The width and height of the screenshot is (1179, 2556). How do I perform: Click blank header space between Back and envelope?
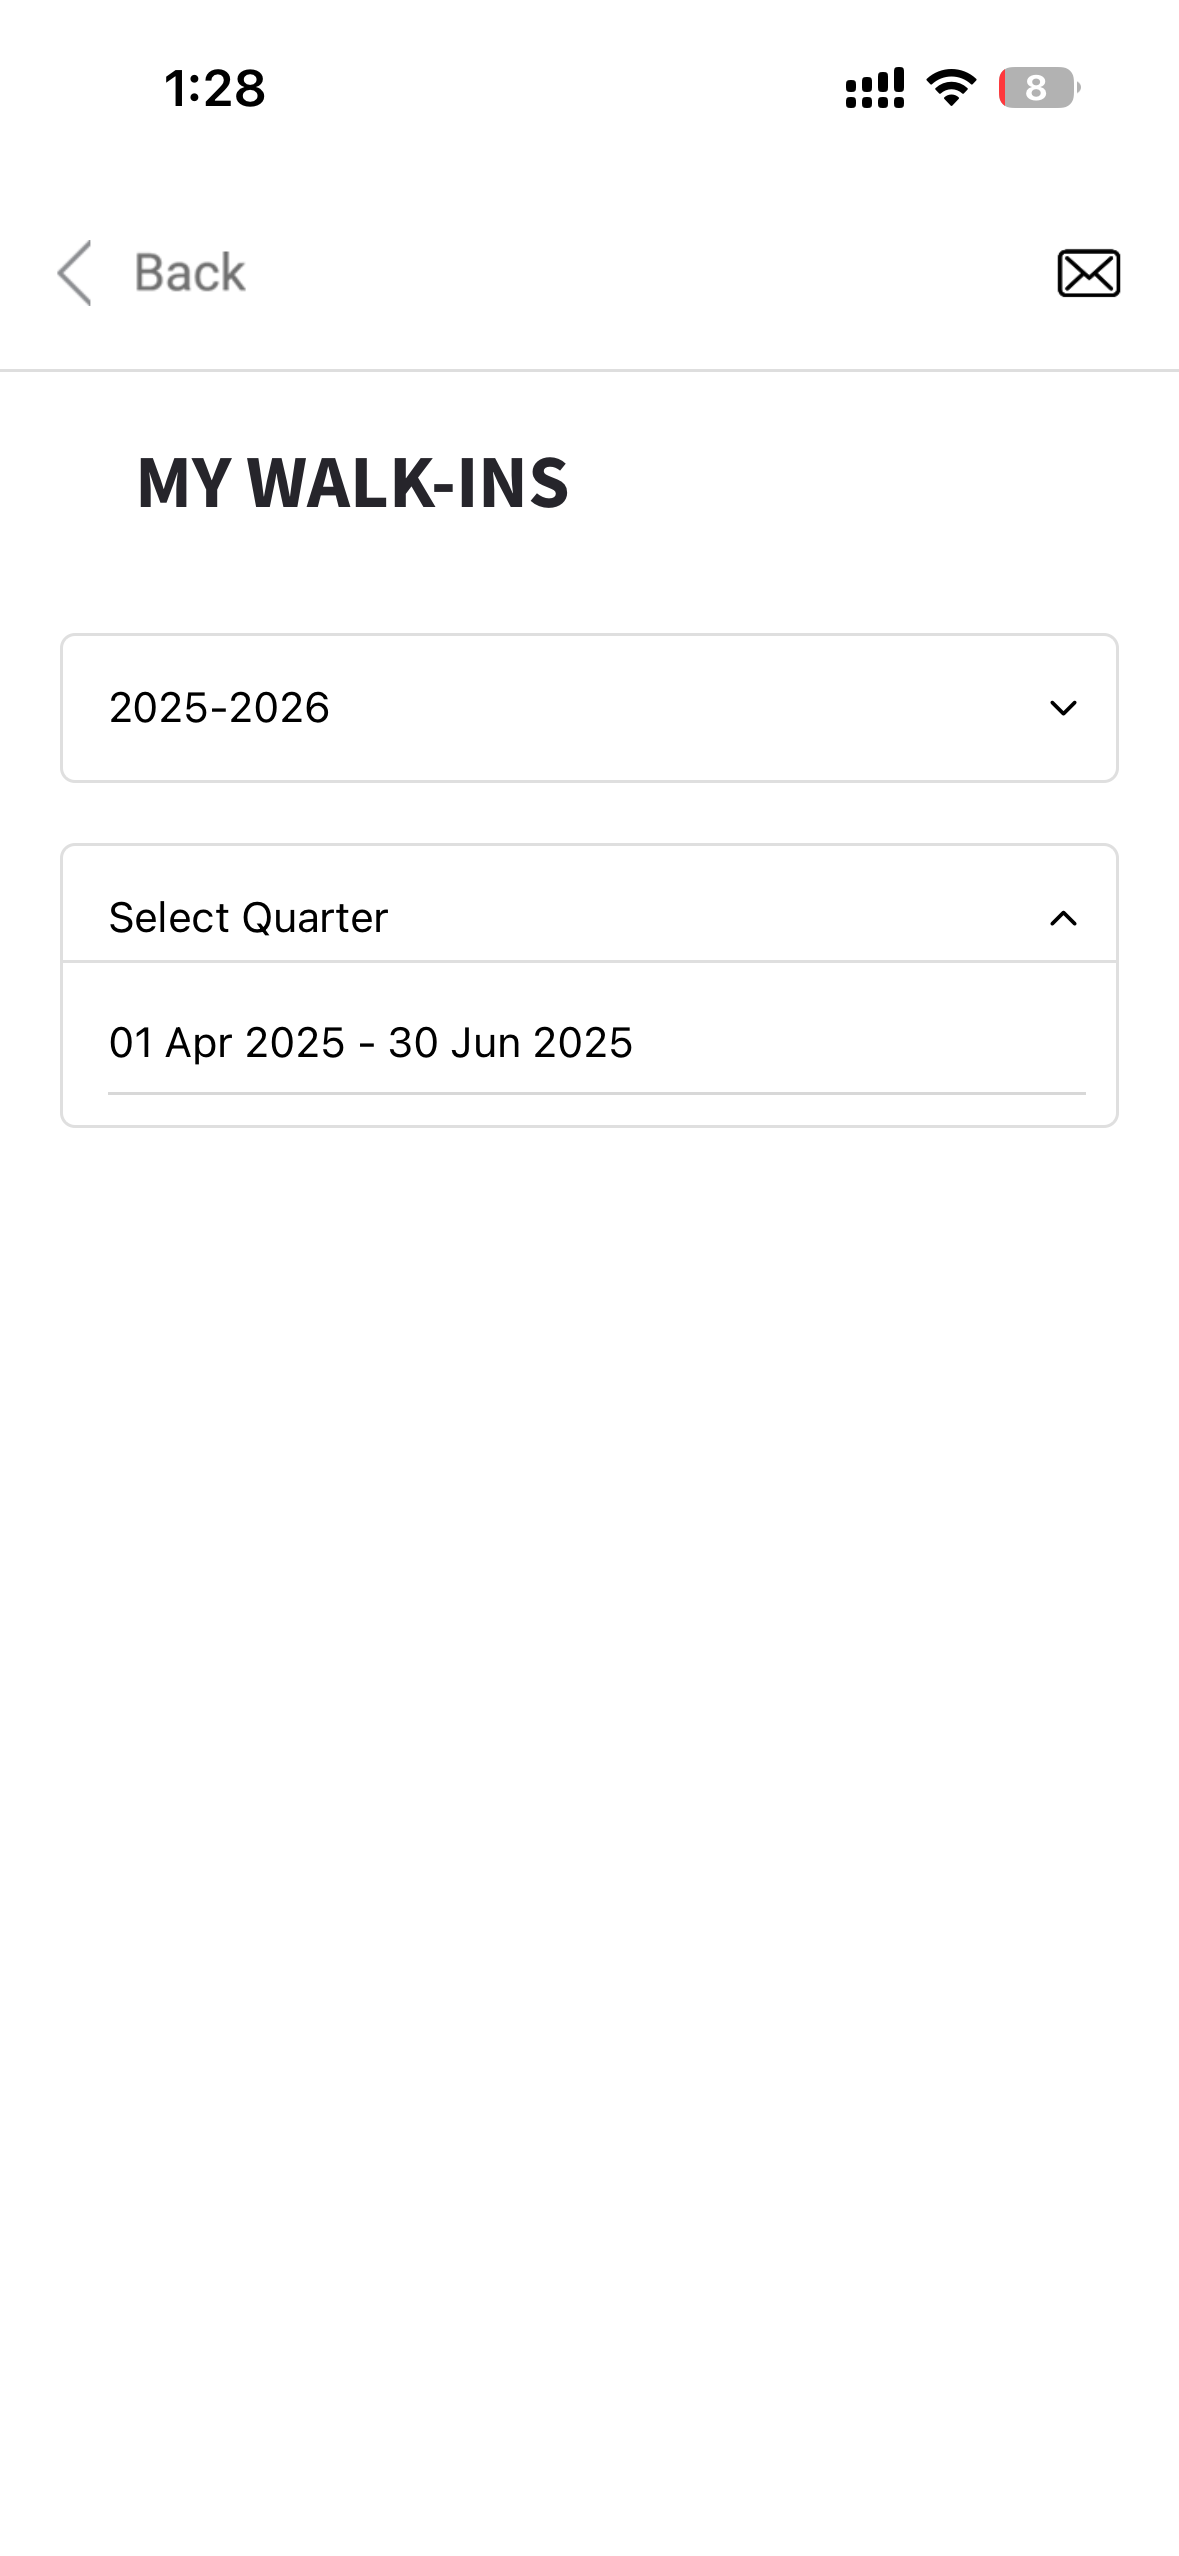(x=650, y=272)
